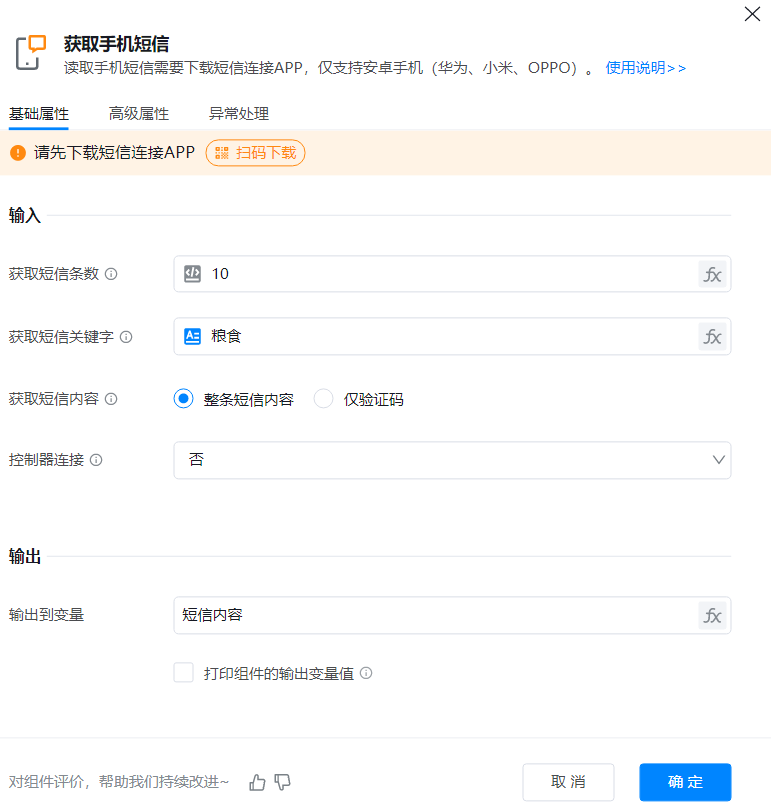Select the 整条短信内容 radio option
Screen dimensions: 771x807
pyautogui.click(x=183, y=399)
